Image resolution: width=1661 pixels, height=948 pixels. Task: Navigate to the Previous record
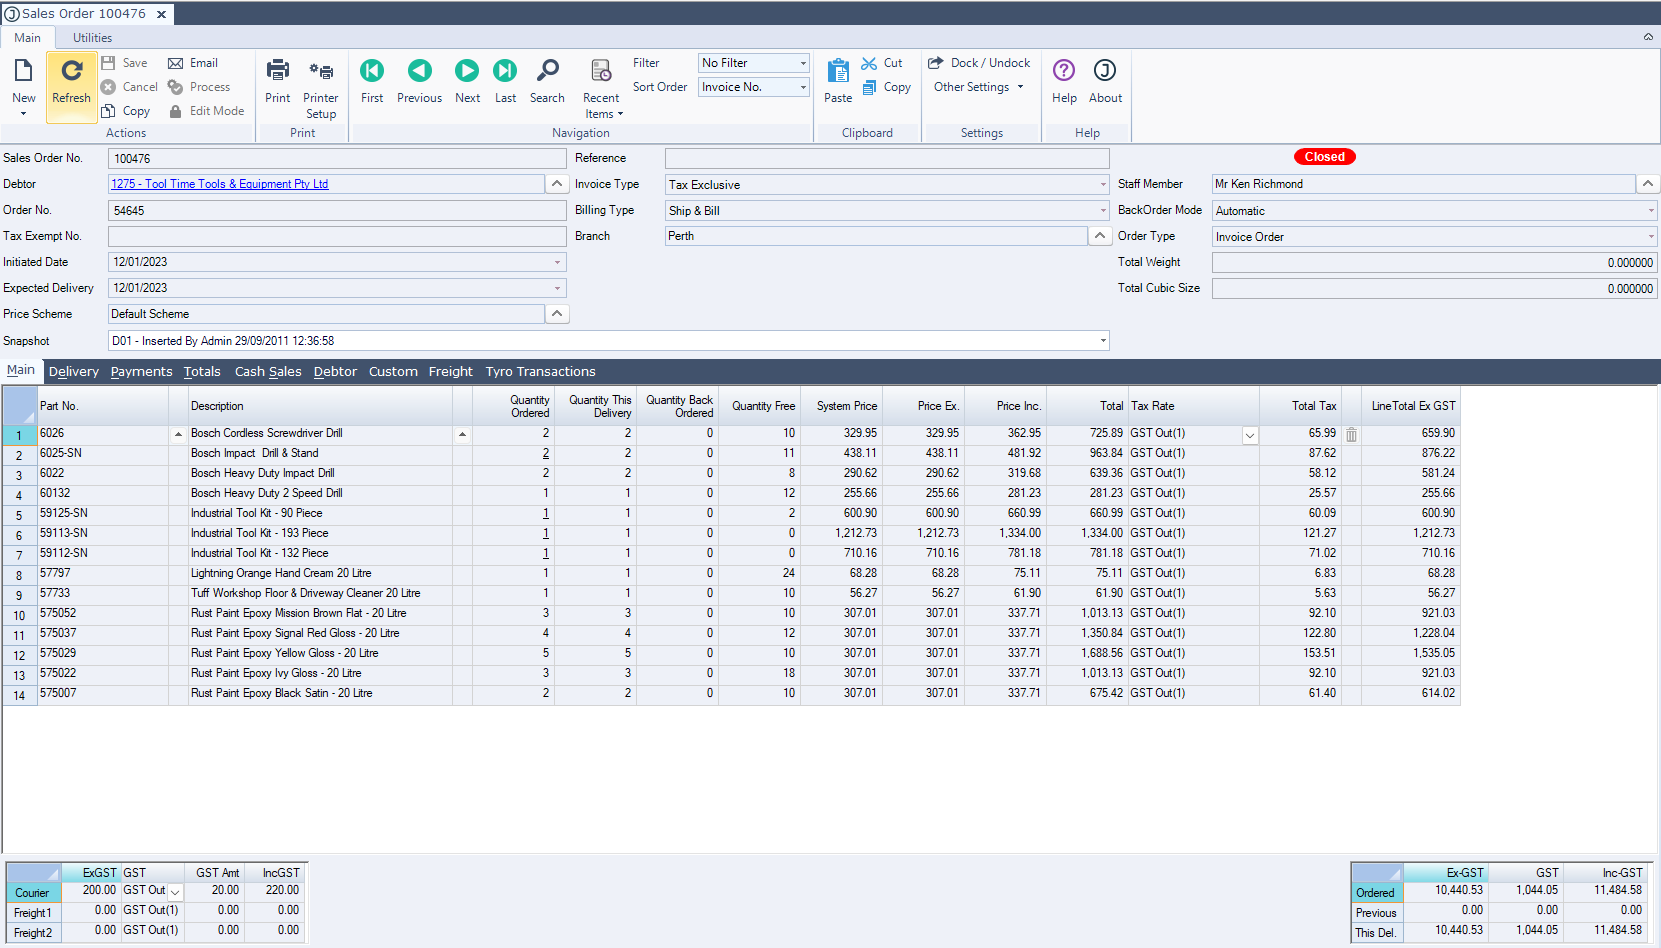[x=419, y=72]
